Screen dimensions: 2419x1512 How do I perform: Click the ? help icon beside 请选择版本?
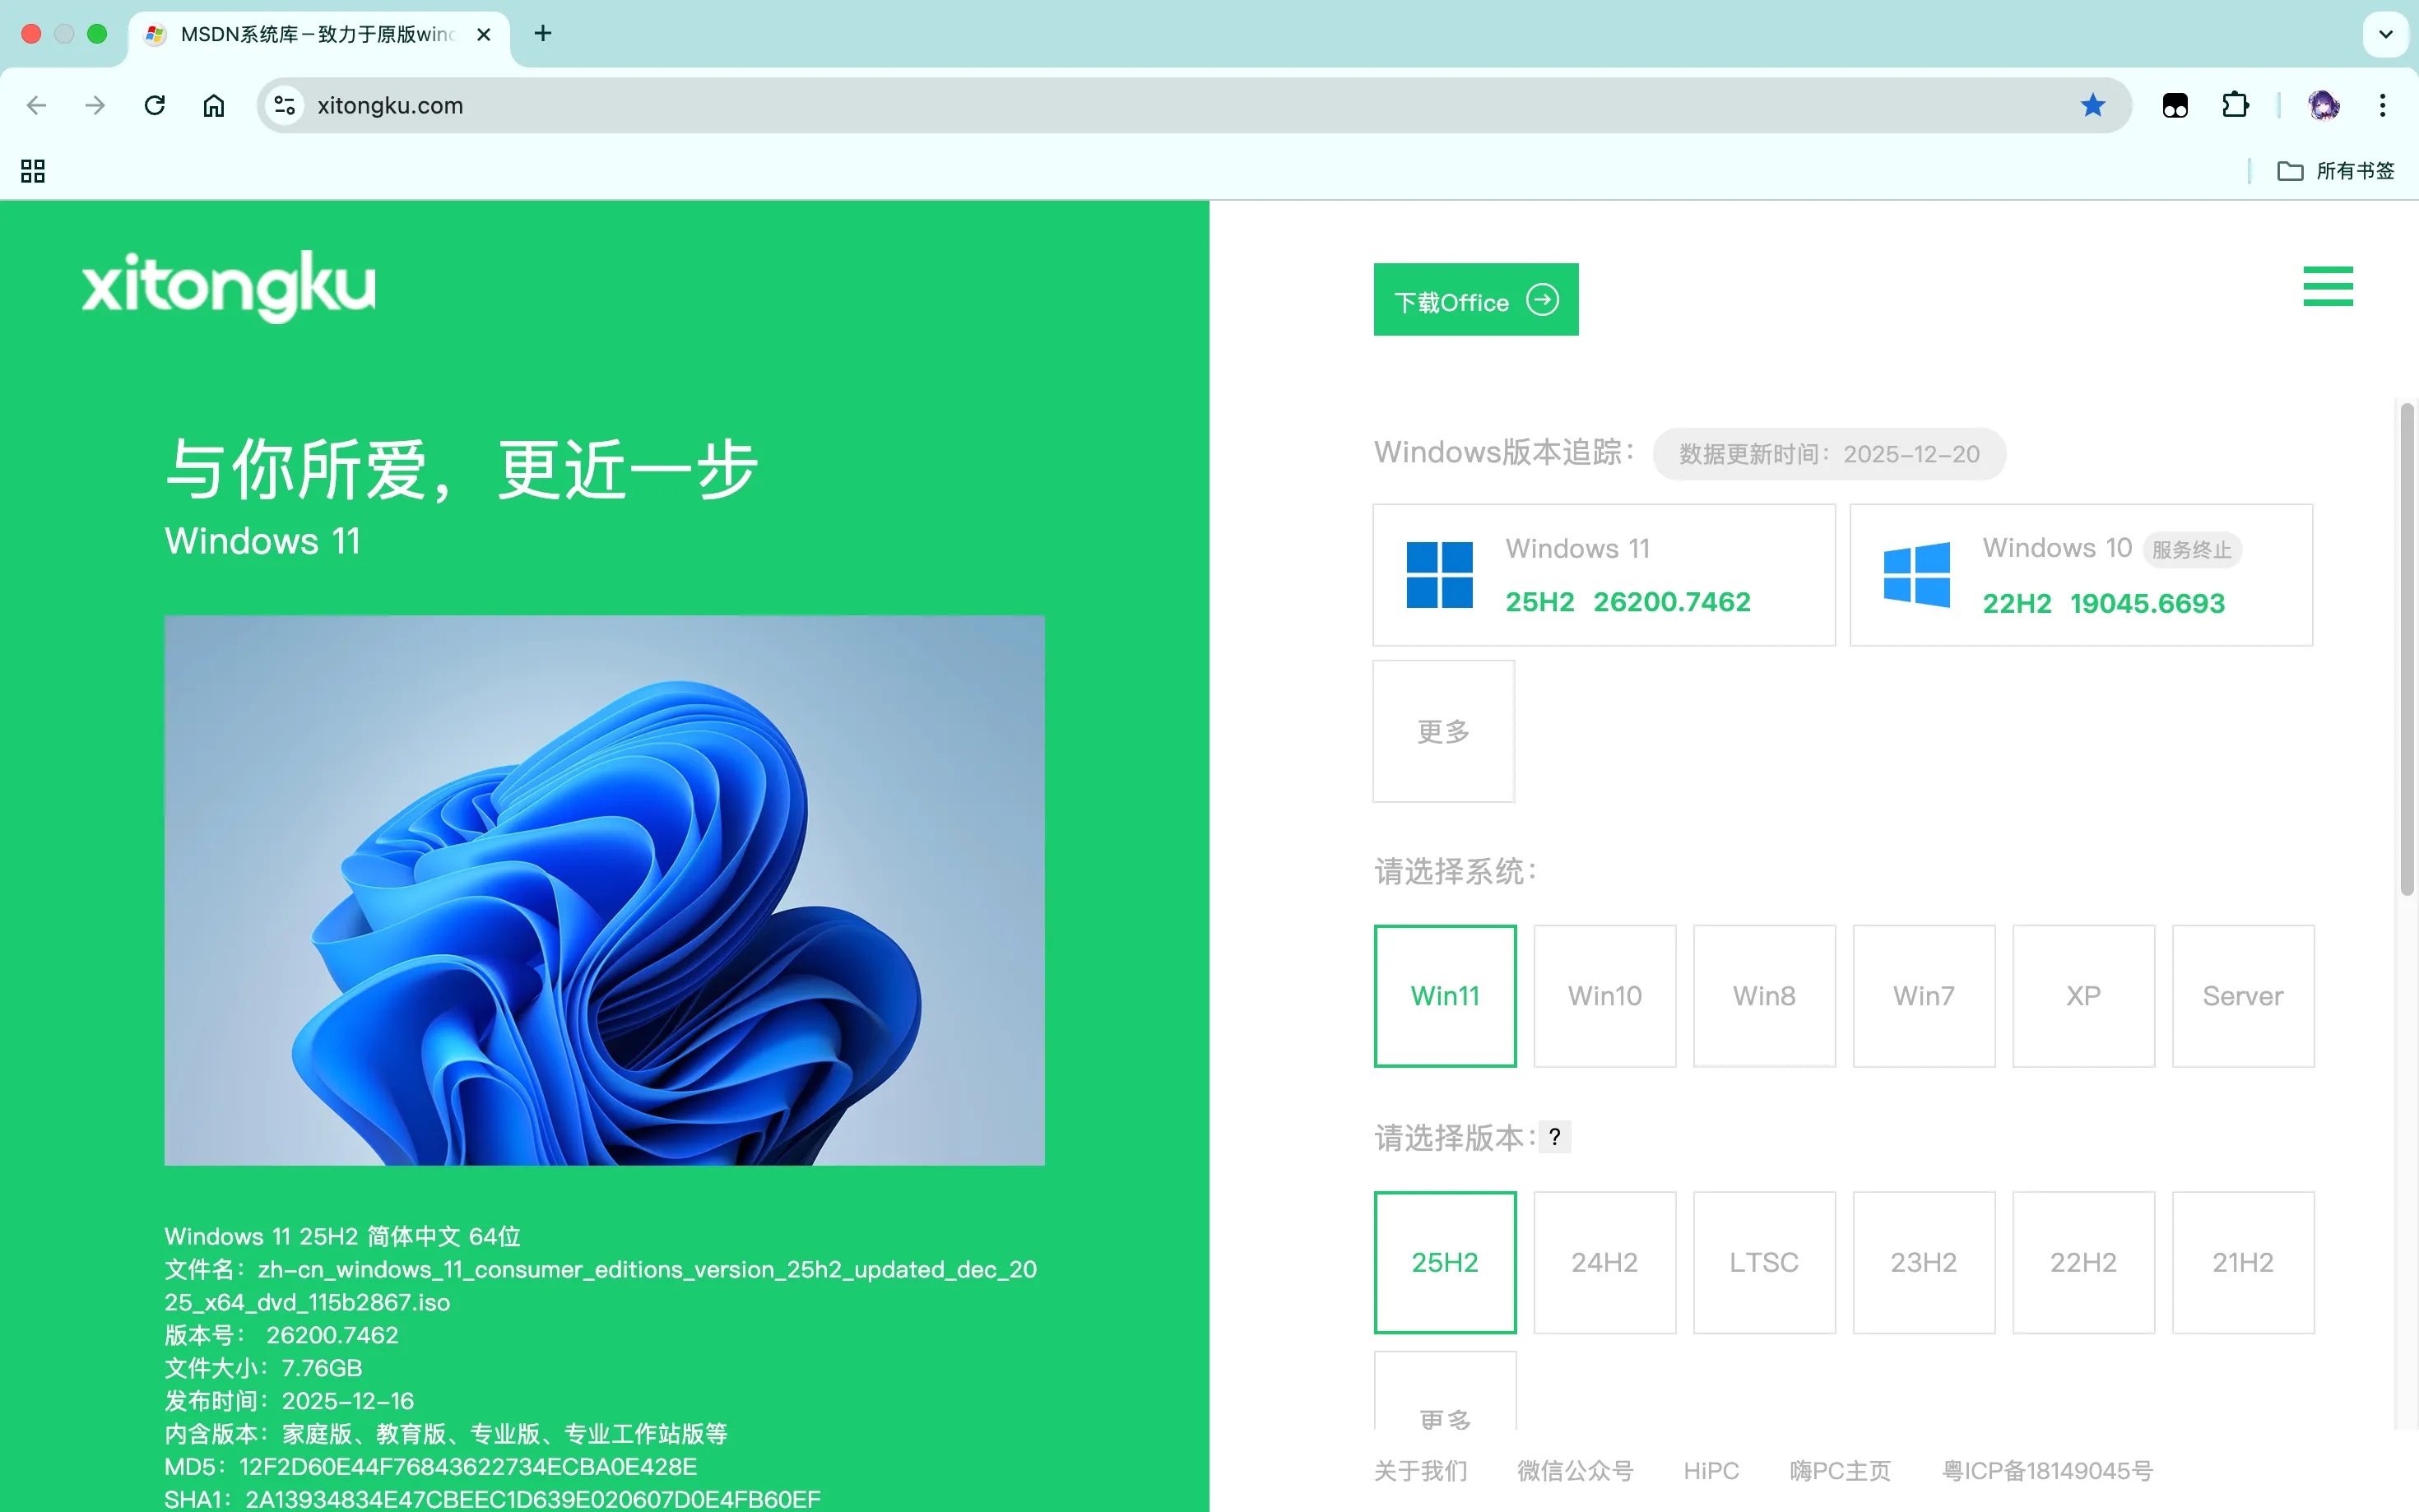tap(1556, 1136)
